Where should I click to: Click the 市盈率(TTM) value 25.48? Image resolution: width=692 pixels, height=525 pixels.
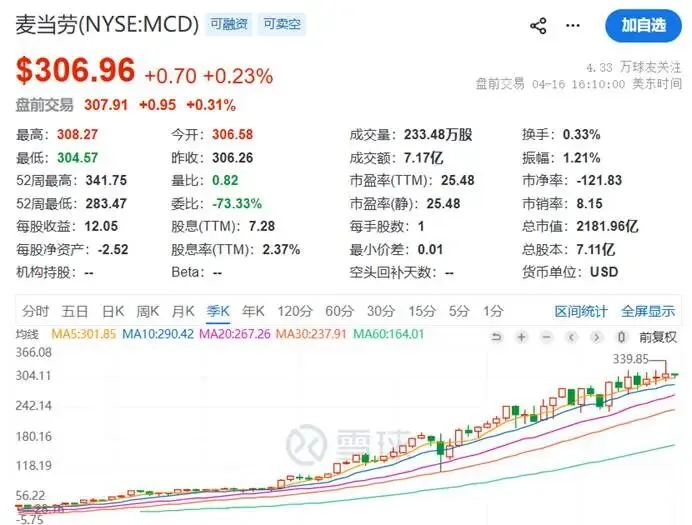tap(458, 180)
